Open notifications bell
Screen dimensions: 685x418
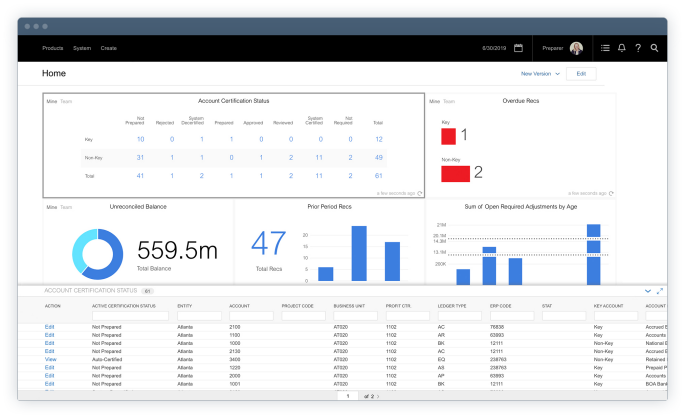[621, 48]
